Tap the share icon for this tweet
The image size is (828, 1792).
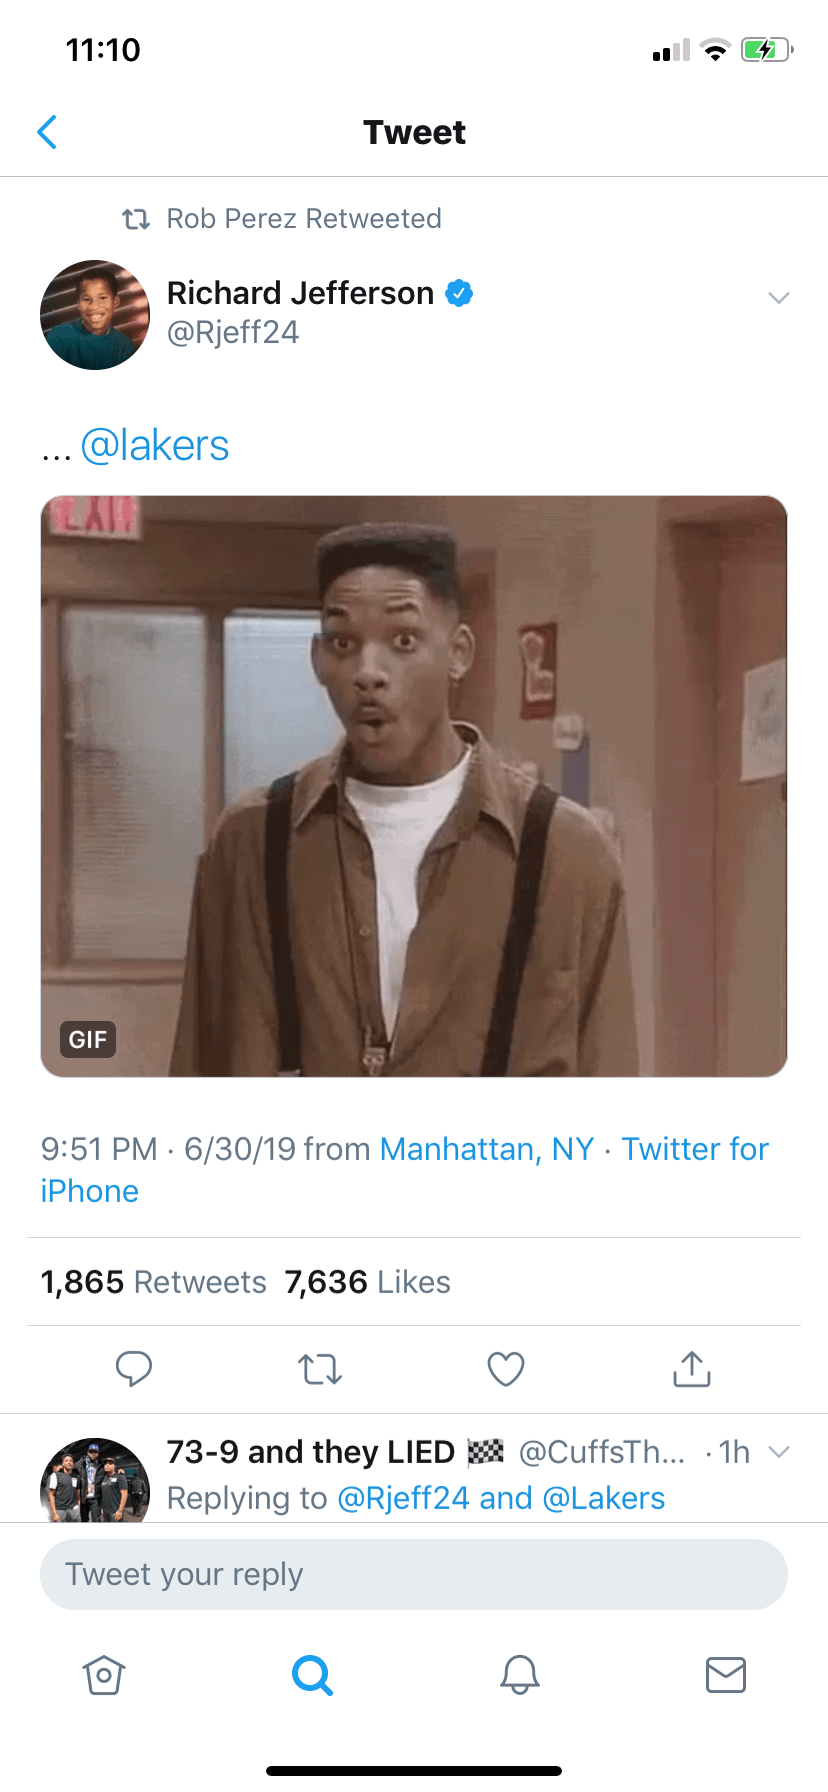click(x=692, y=1368)
